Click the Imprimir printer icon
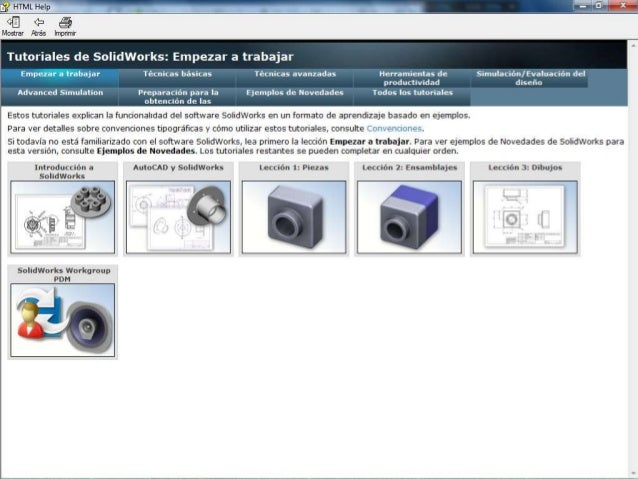This screenshot has width=638, height=479. (65, 22)
